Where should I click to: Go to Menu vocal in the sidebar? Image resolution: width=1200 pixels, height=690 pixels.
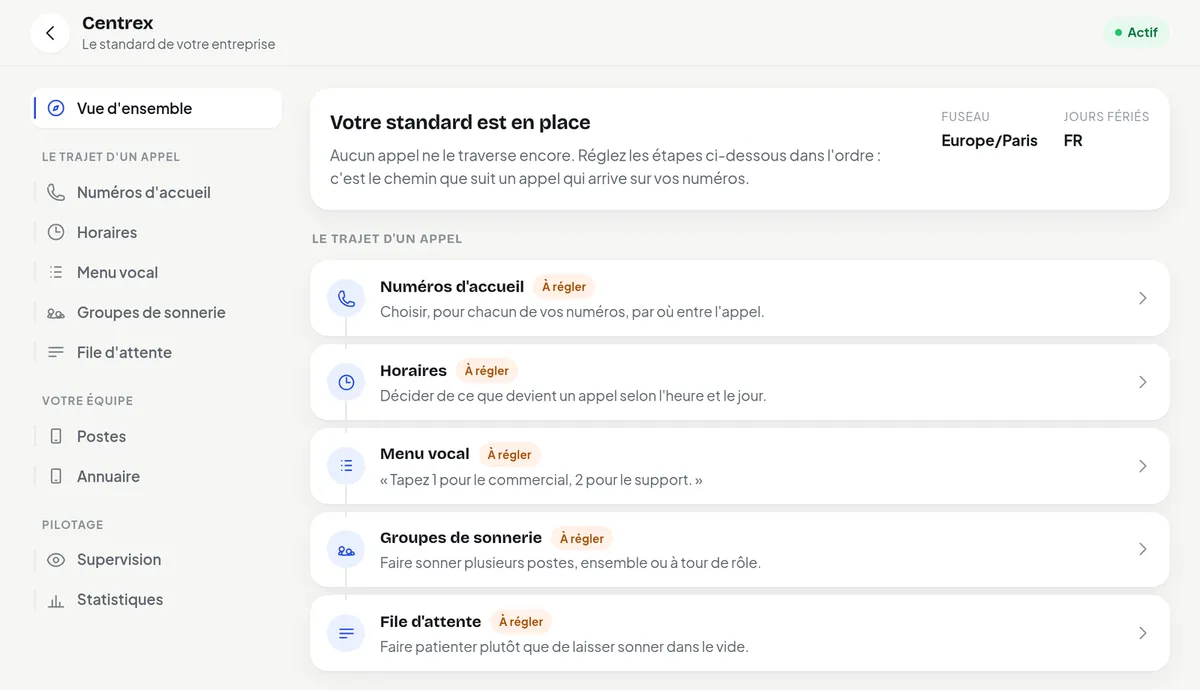pos(158,272)
